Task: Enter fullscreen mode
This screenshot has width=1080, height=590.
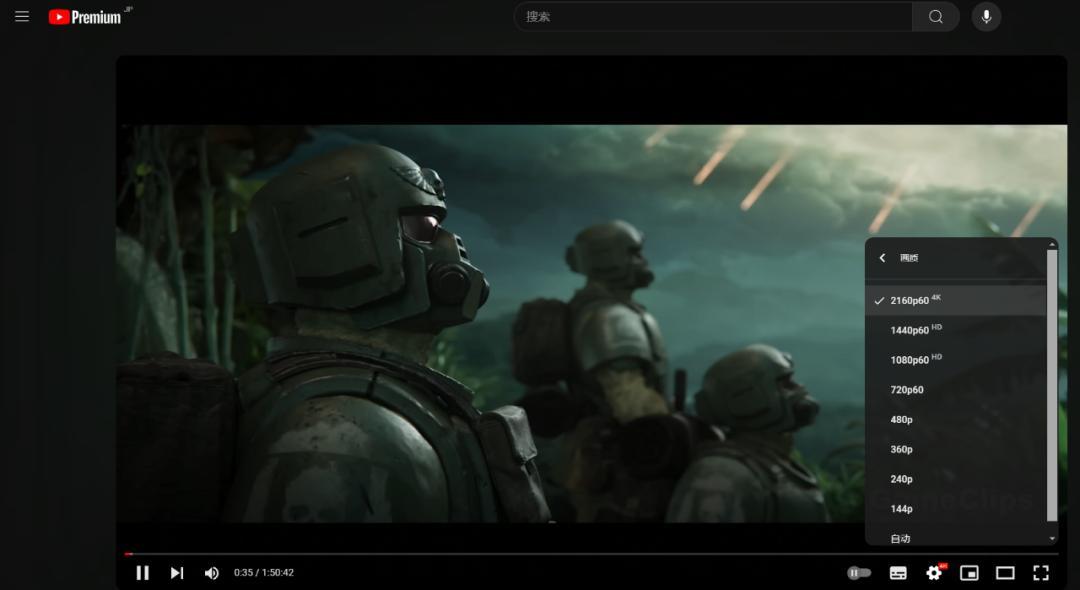Action: (1041, 573)
